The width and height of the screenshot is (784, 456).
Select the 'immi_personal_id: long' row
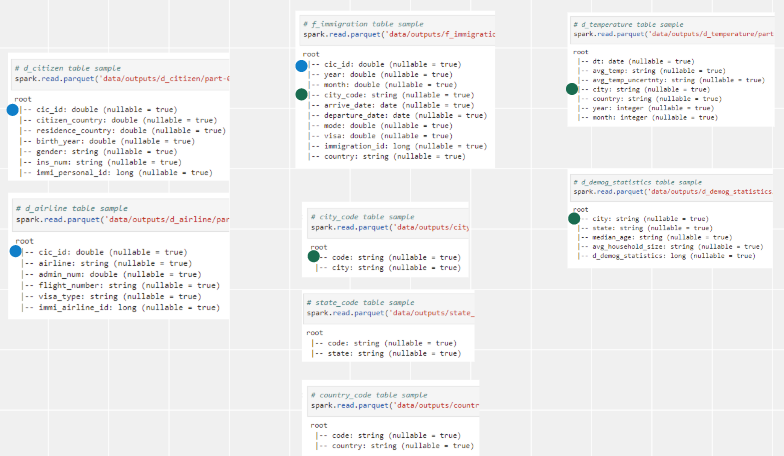tap(117, 172)
